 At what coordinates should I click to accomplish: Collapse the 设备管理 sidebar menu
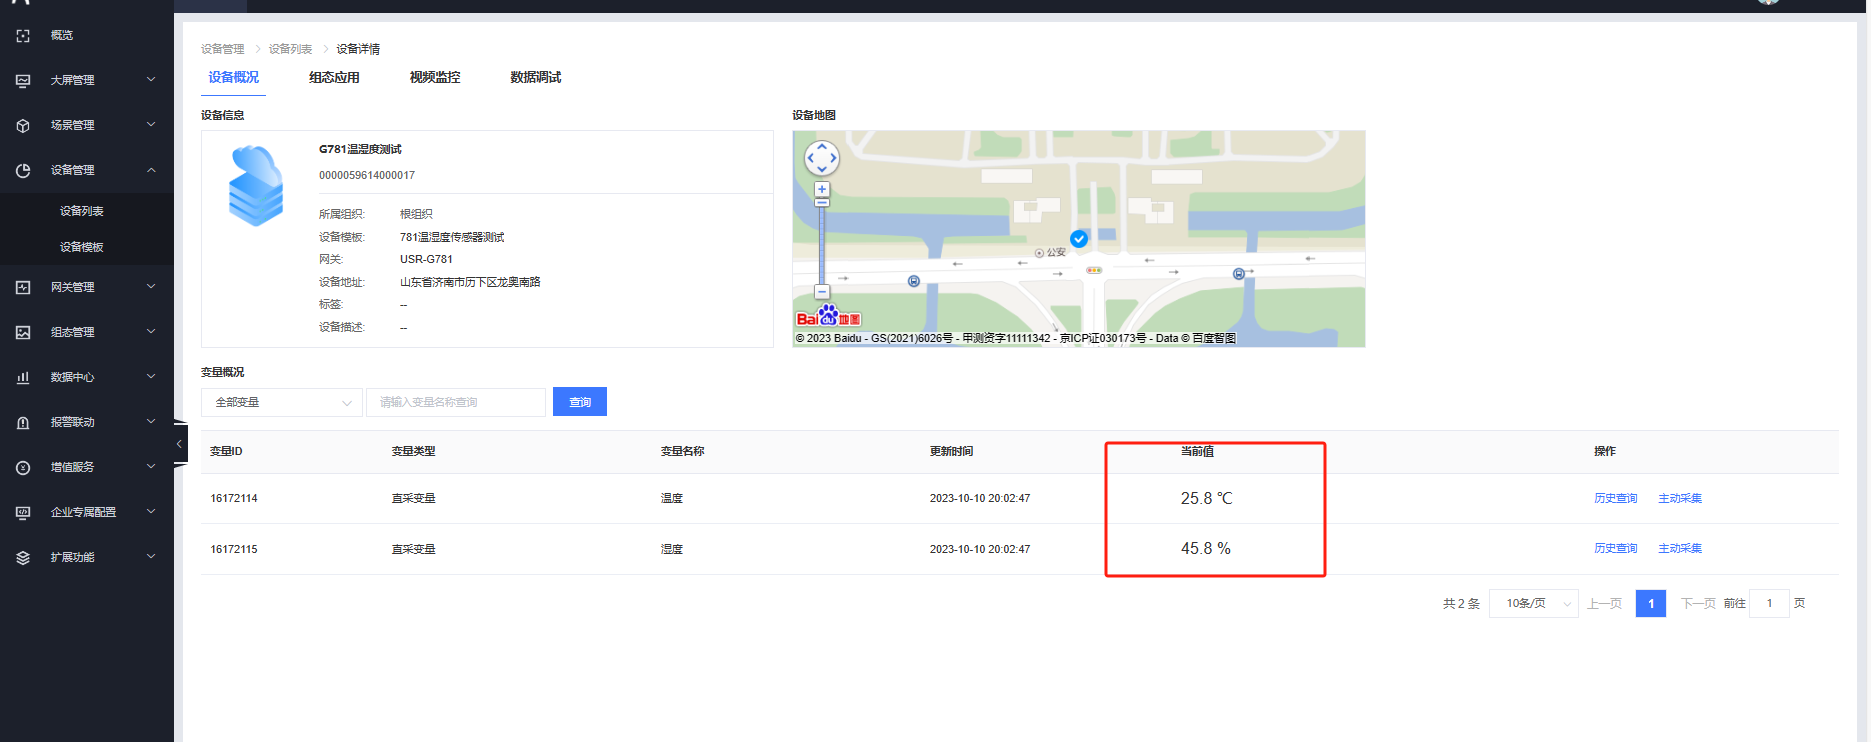(151, 170)
